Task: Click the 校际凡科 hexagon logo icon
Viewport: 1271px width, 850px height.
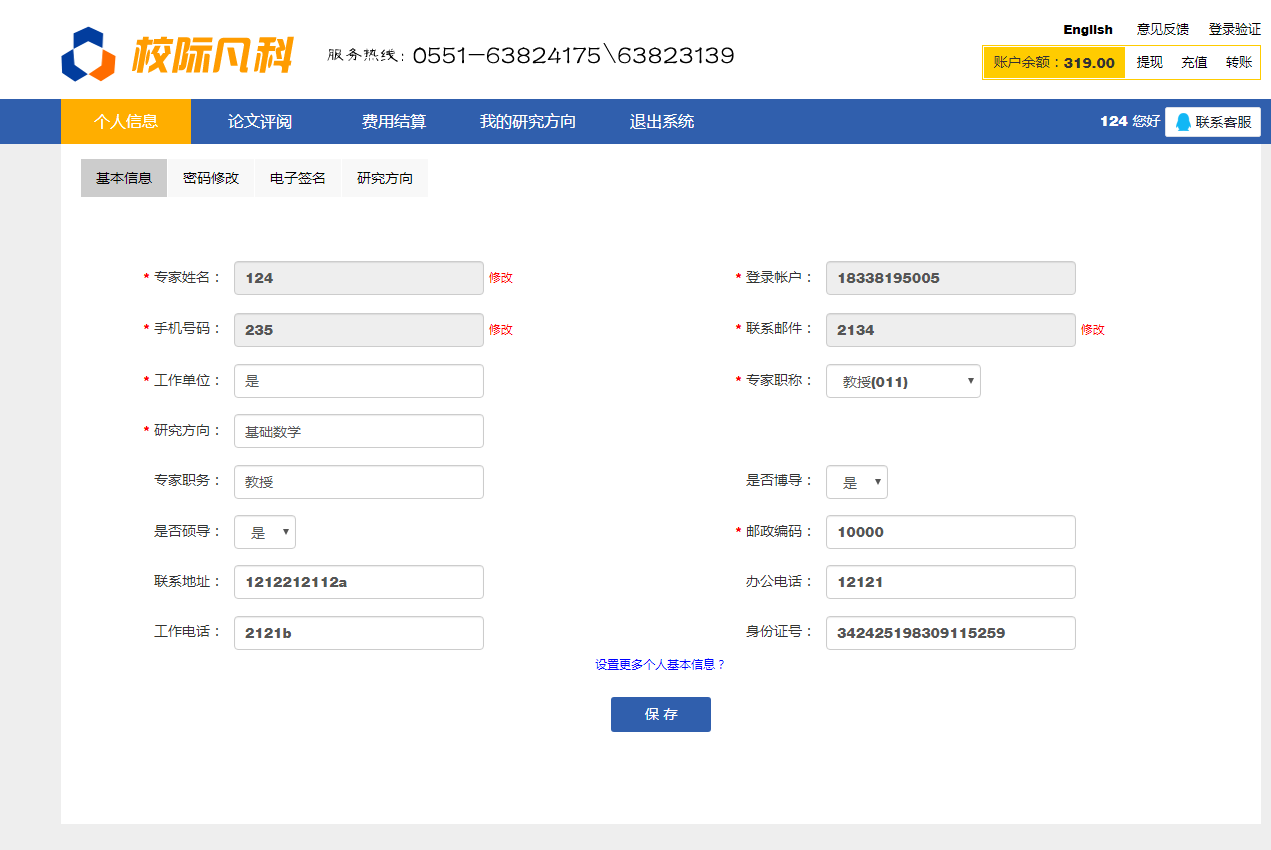Action: (x=88, y=54)
